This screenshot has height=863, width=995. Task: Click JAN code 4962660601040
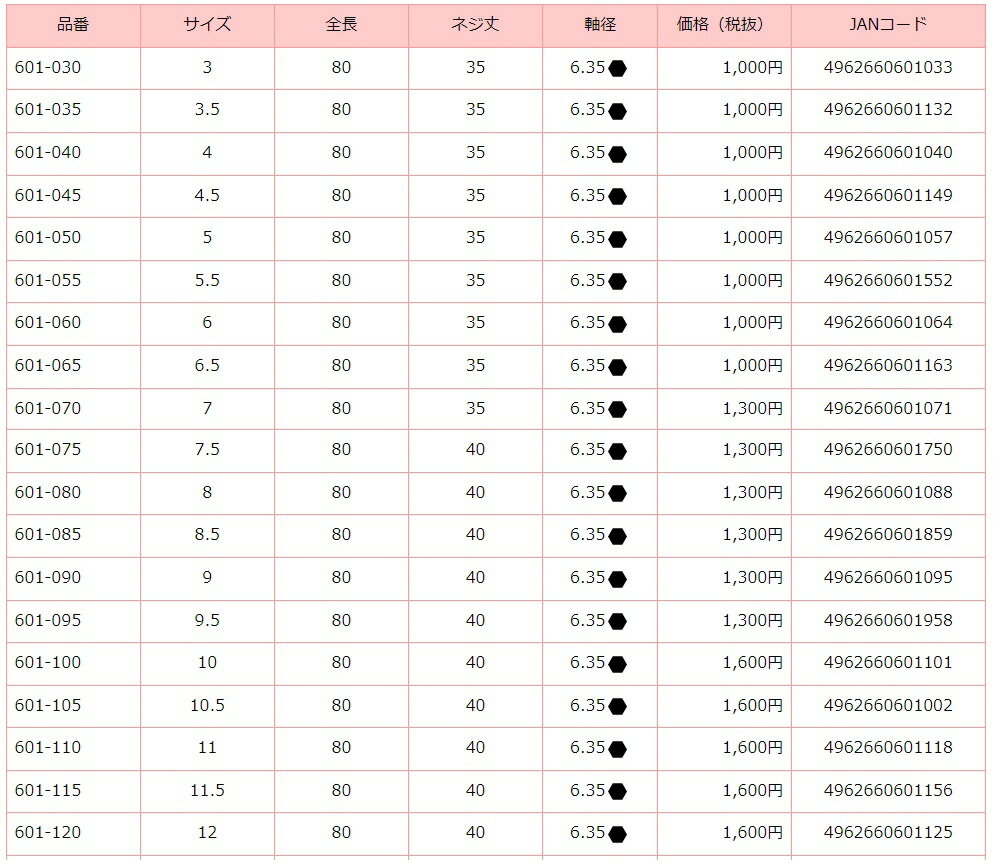tap(888, 152)
